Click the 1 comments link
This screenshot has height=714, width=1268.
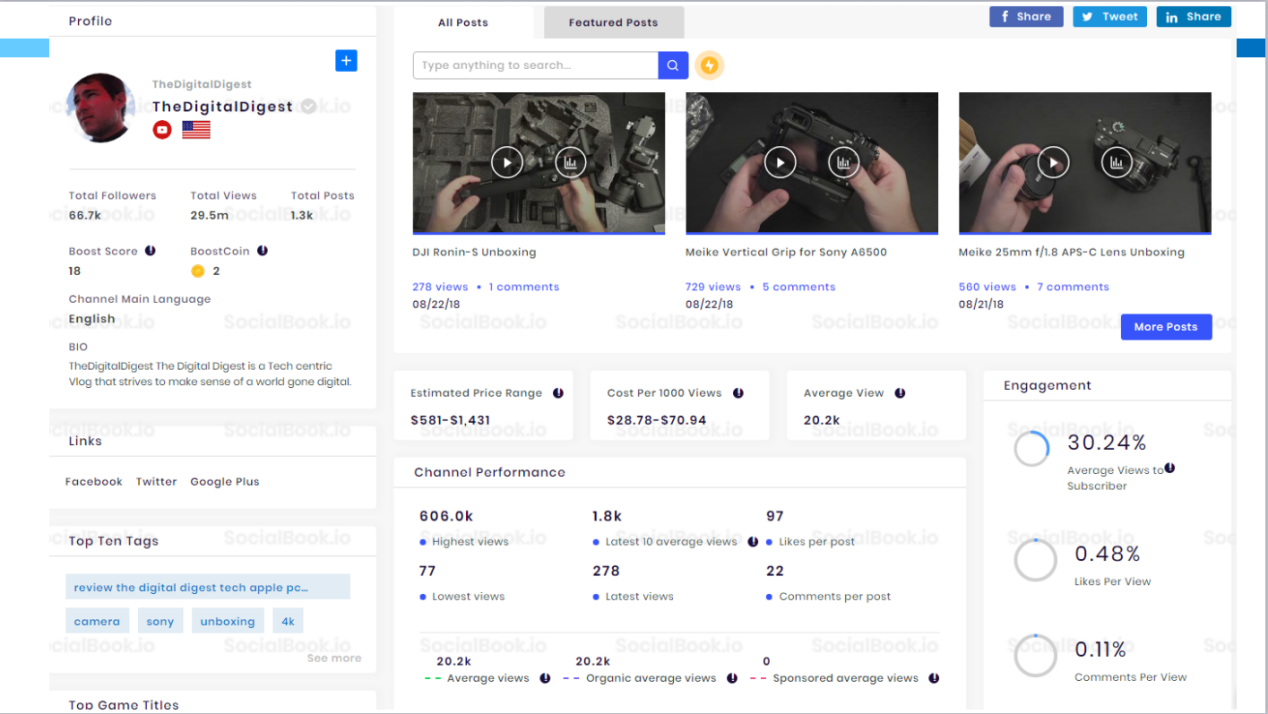tap(524, 287)
